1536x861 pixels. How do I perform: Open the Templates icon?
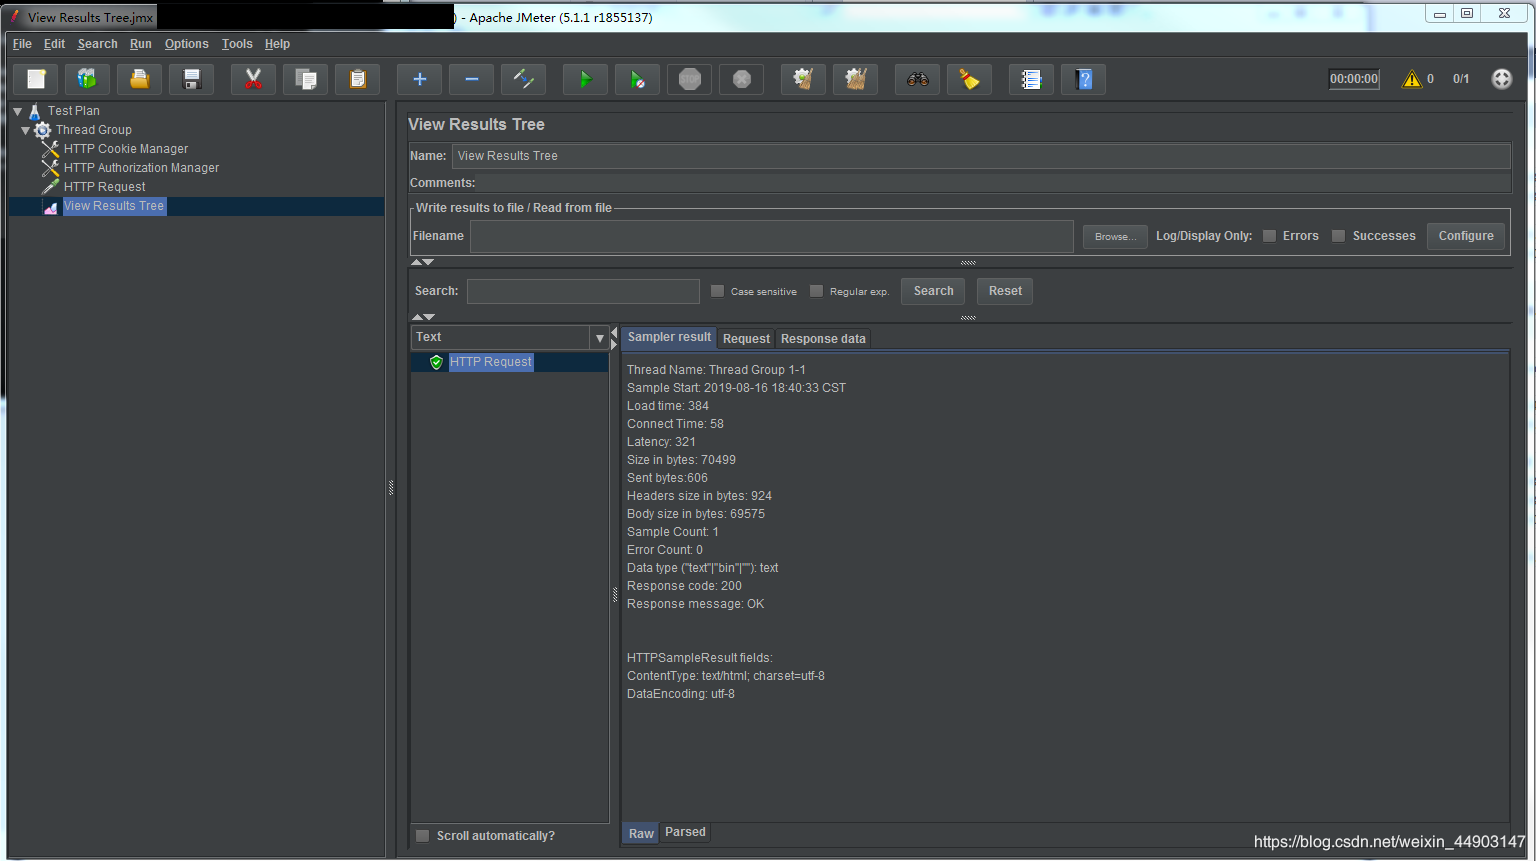coord(88,79)
